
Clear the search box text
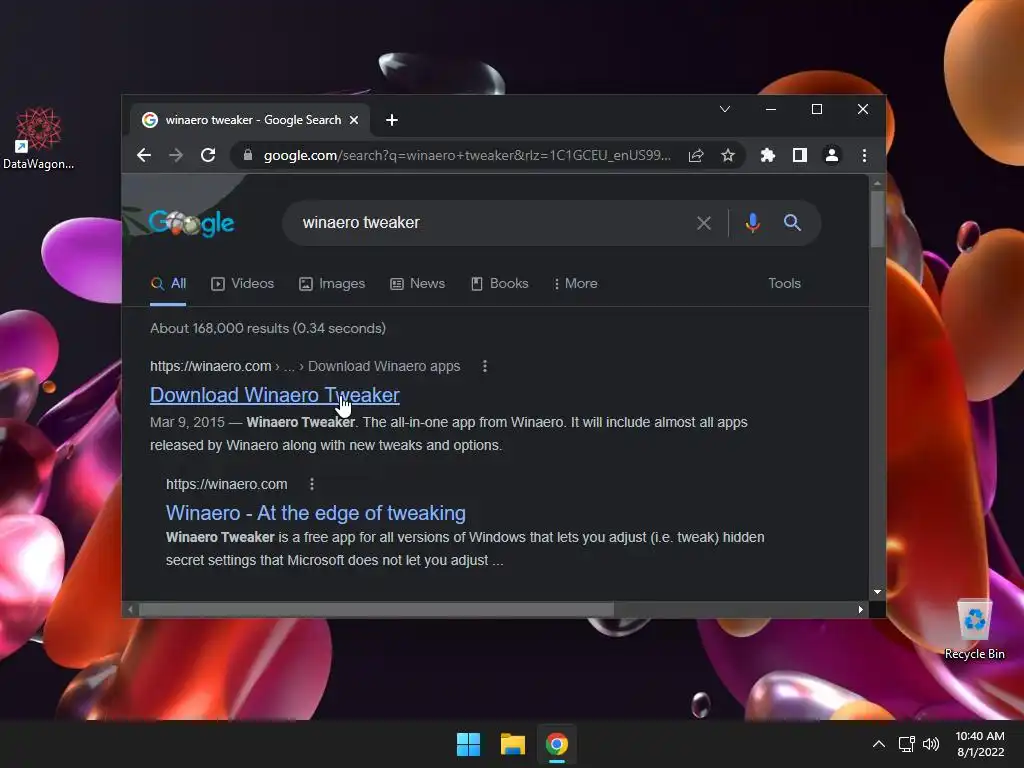704,223
